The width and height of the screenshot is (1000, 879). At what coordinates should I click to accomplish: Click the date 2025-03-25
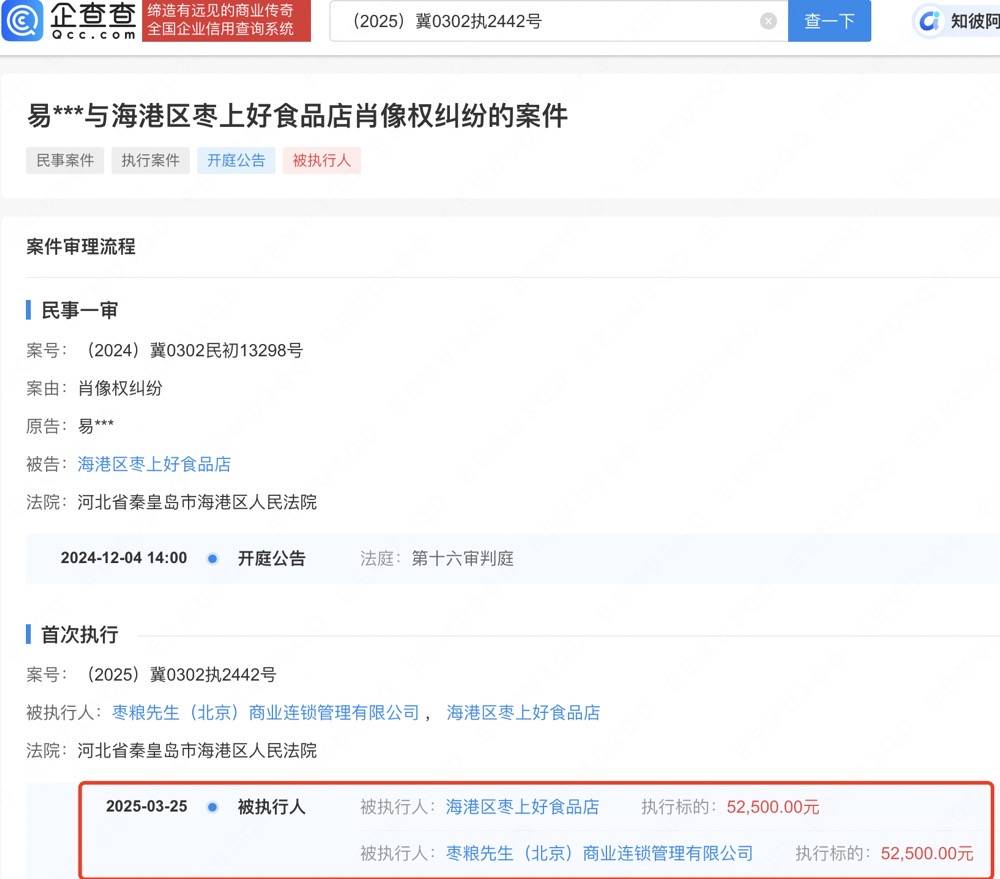tap(147, 807)
